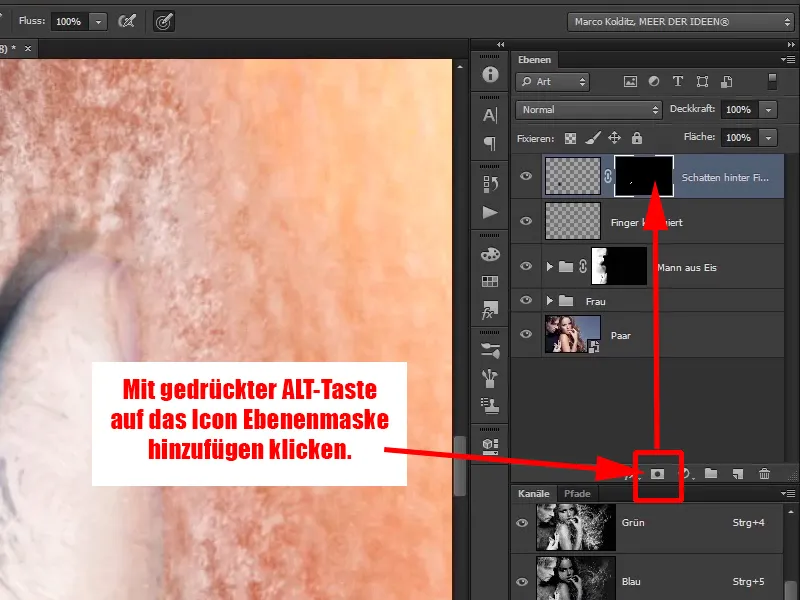Lock image pixels brush icon
This screenshot has height=600, width=800.
click(592, 138)
